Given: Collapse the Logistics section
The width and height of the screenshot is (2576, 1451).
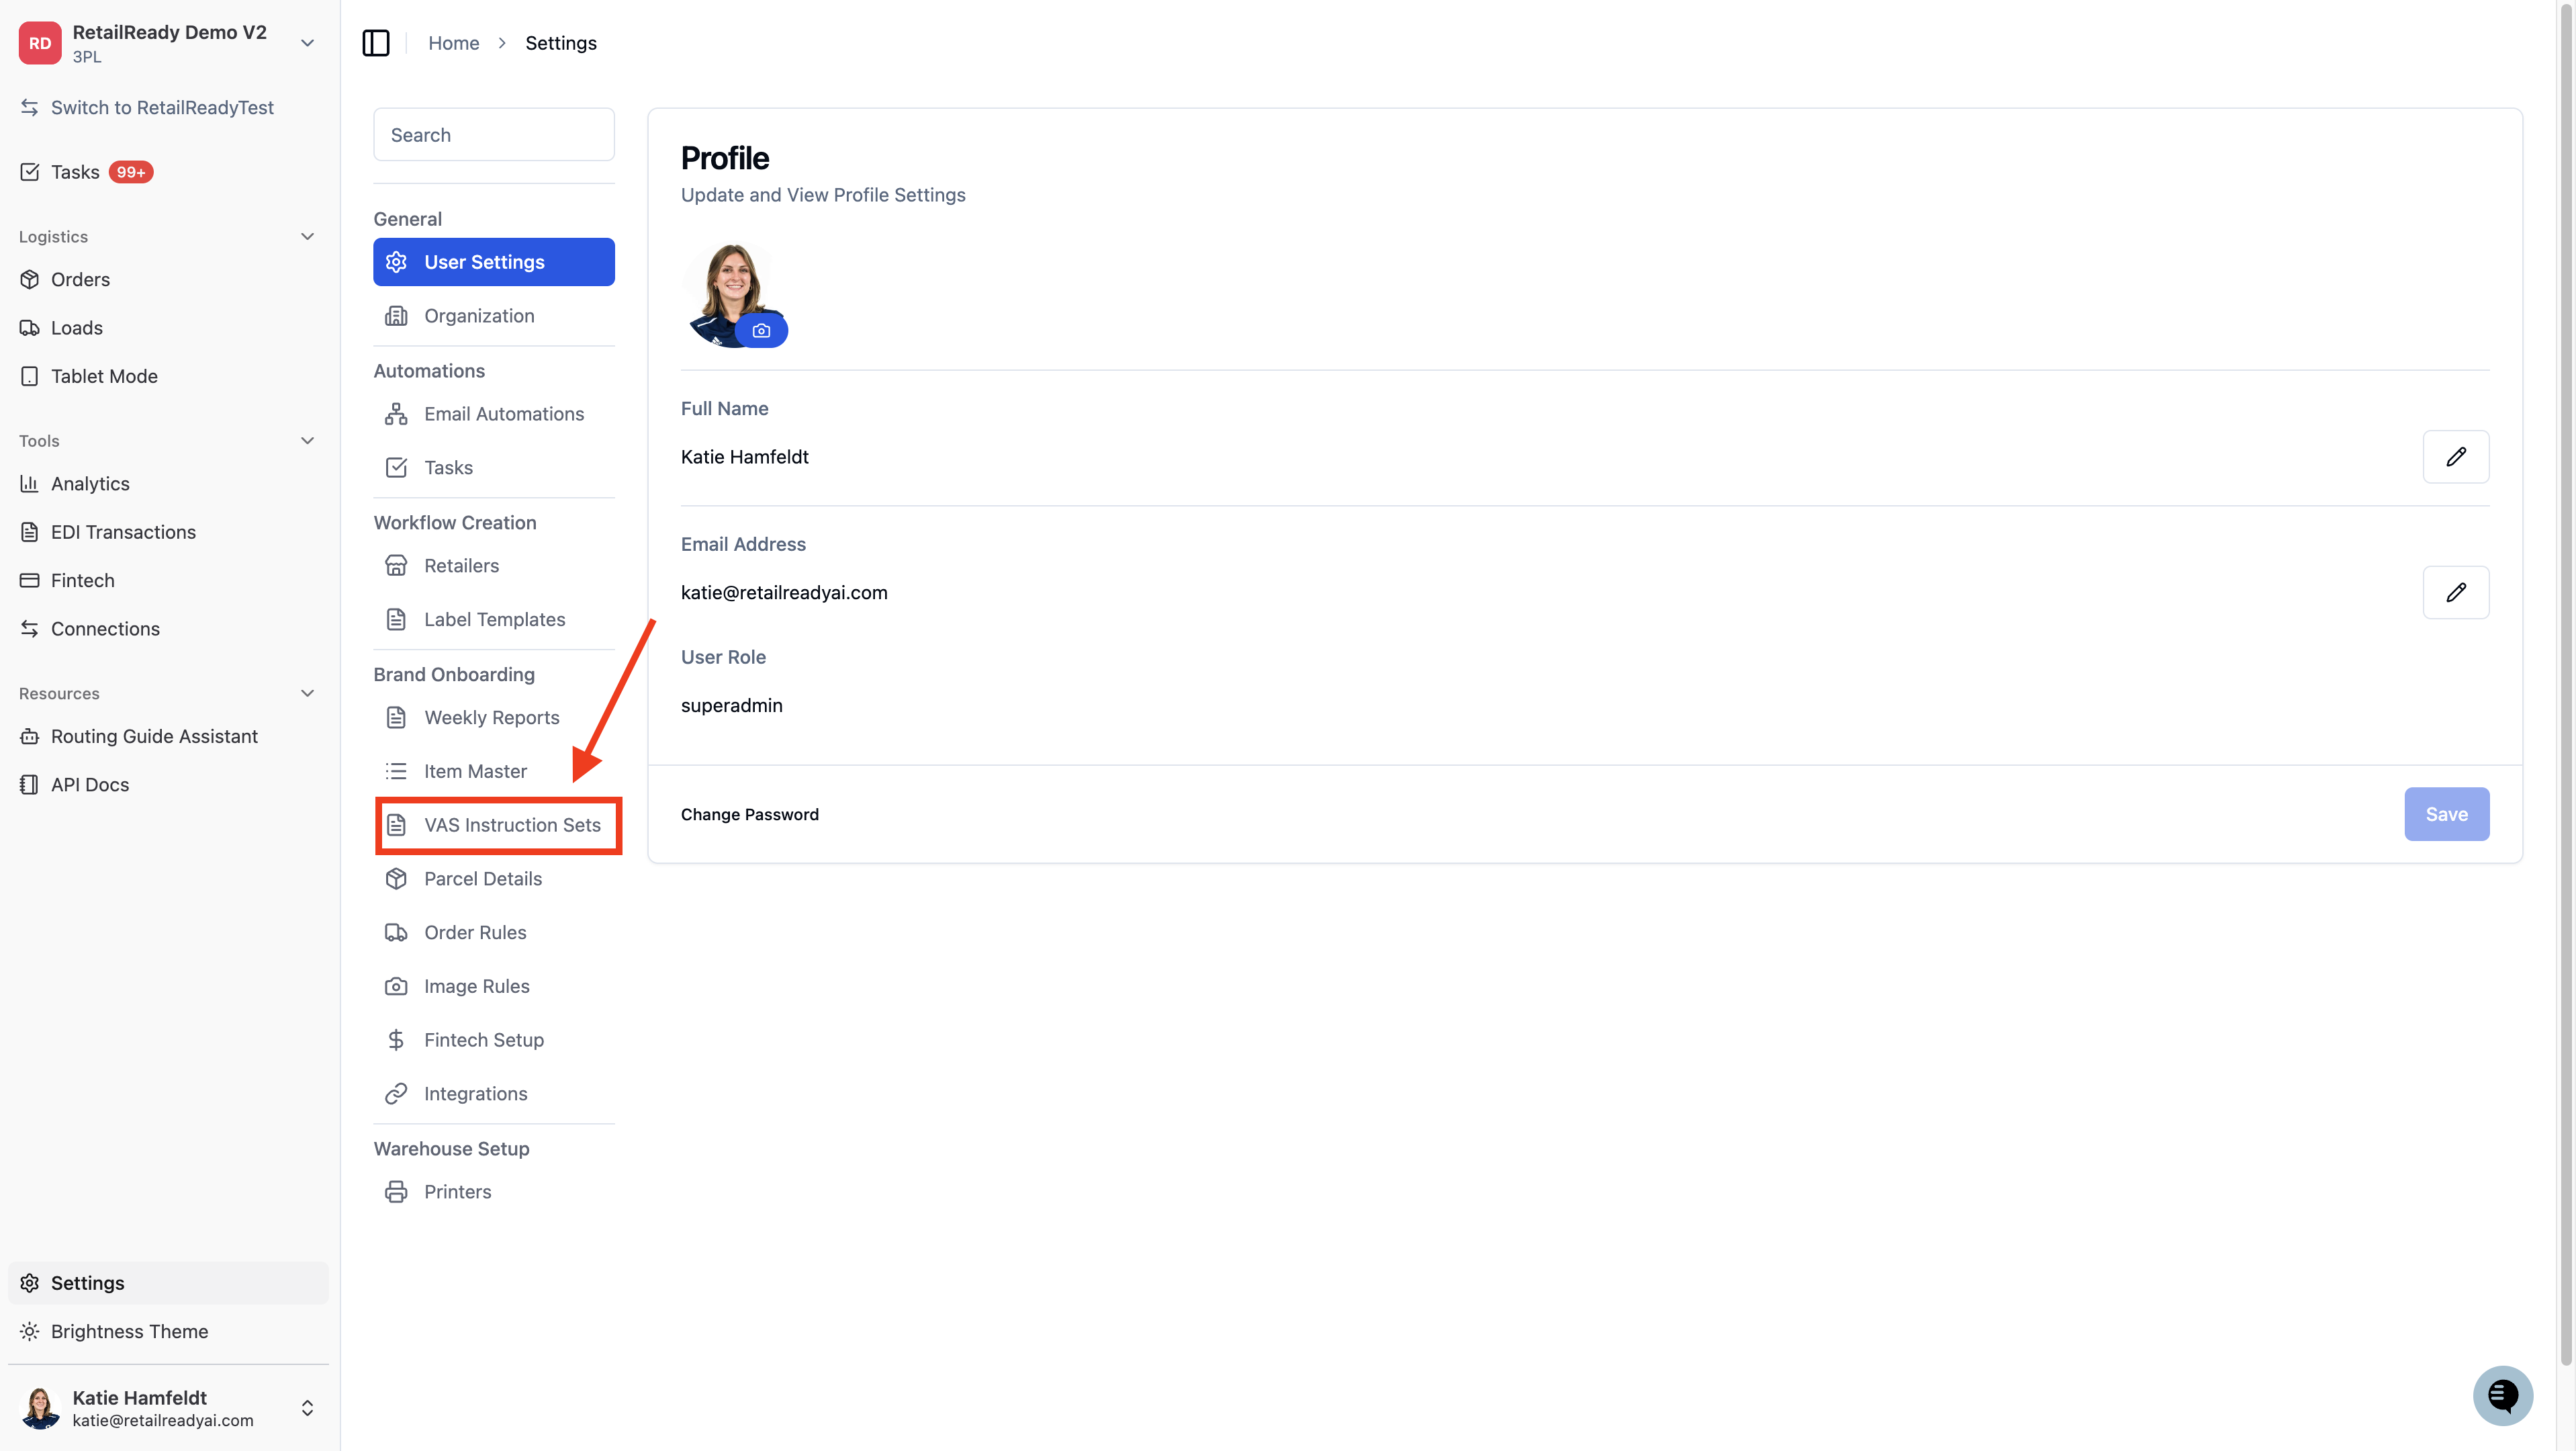Looking at the screenshot, I should [x=308, y=237].
